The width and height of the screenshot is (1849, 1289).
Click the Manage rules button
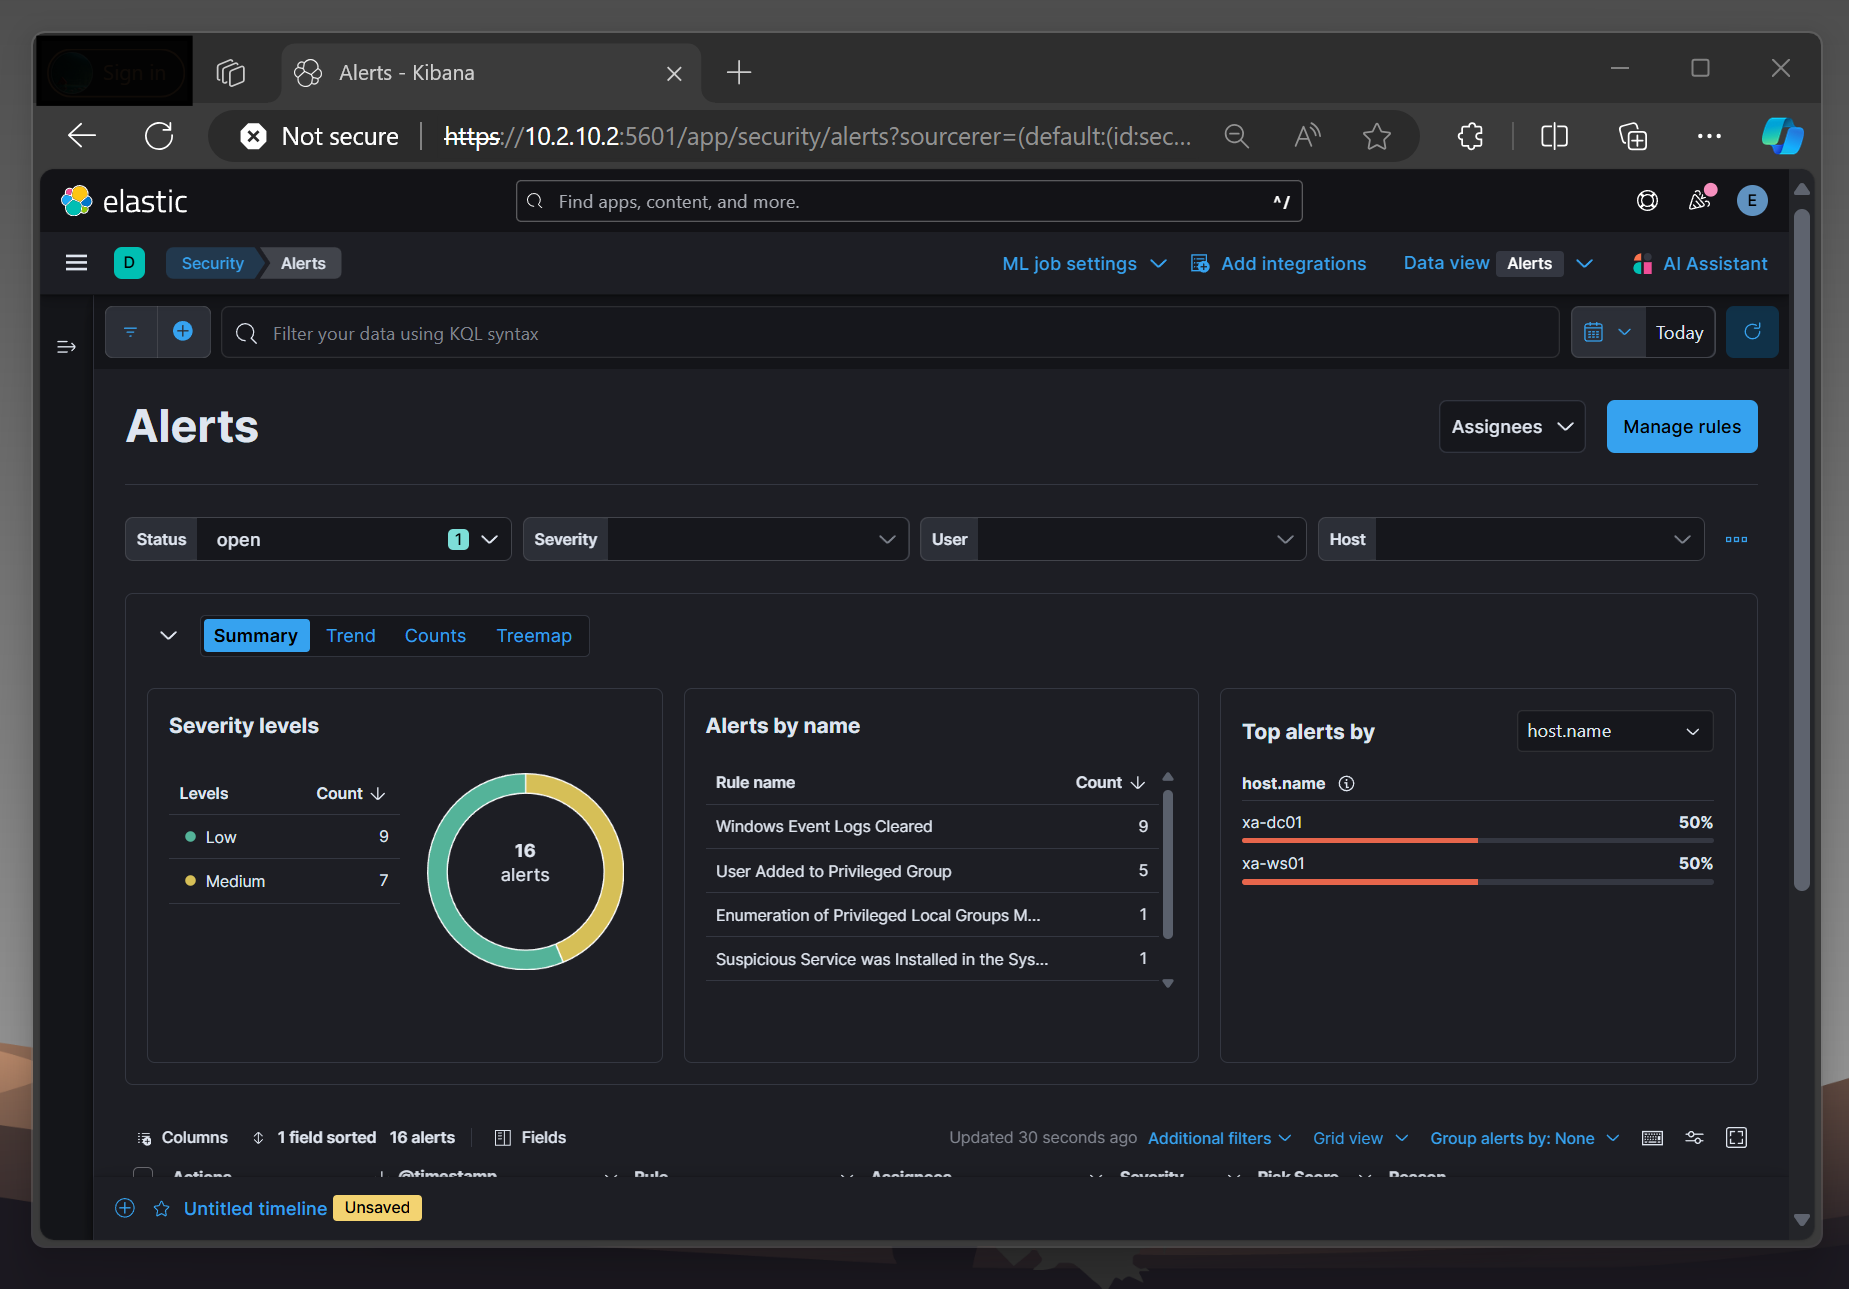(1682, 427)
